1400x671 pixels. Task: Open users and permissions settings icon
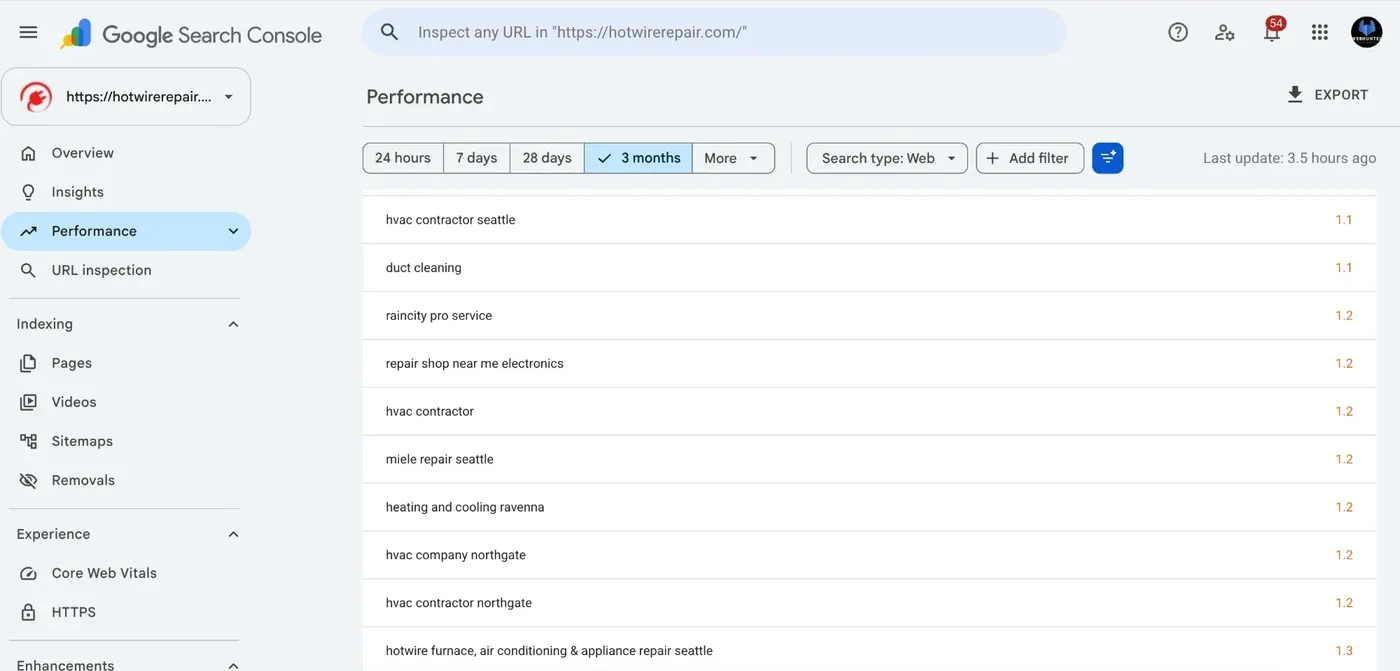(x=1225, y=32)
